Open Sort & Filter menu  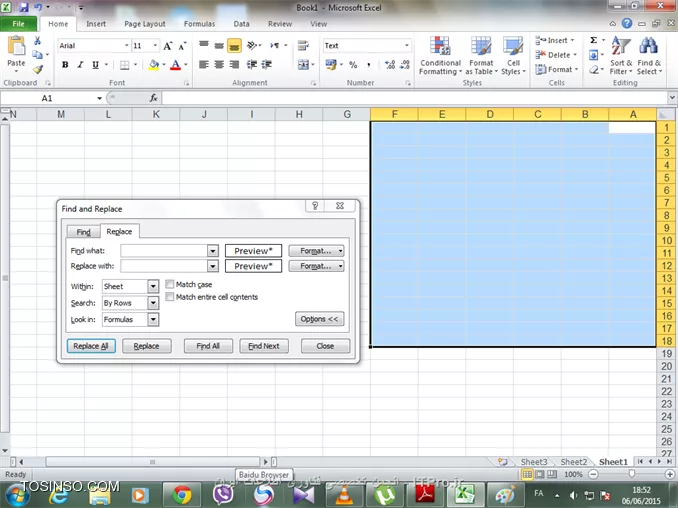pyautogui.click(x=621, y=55)
